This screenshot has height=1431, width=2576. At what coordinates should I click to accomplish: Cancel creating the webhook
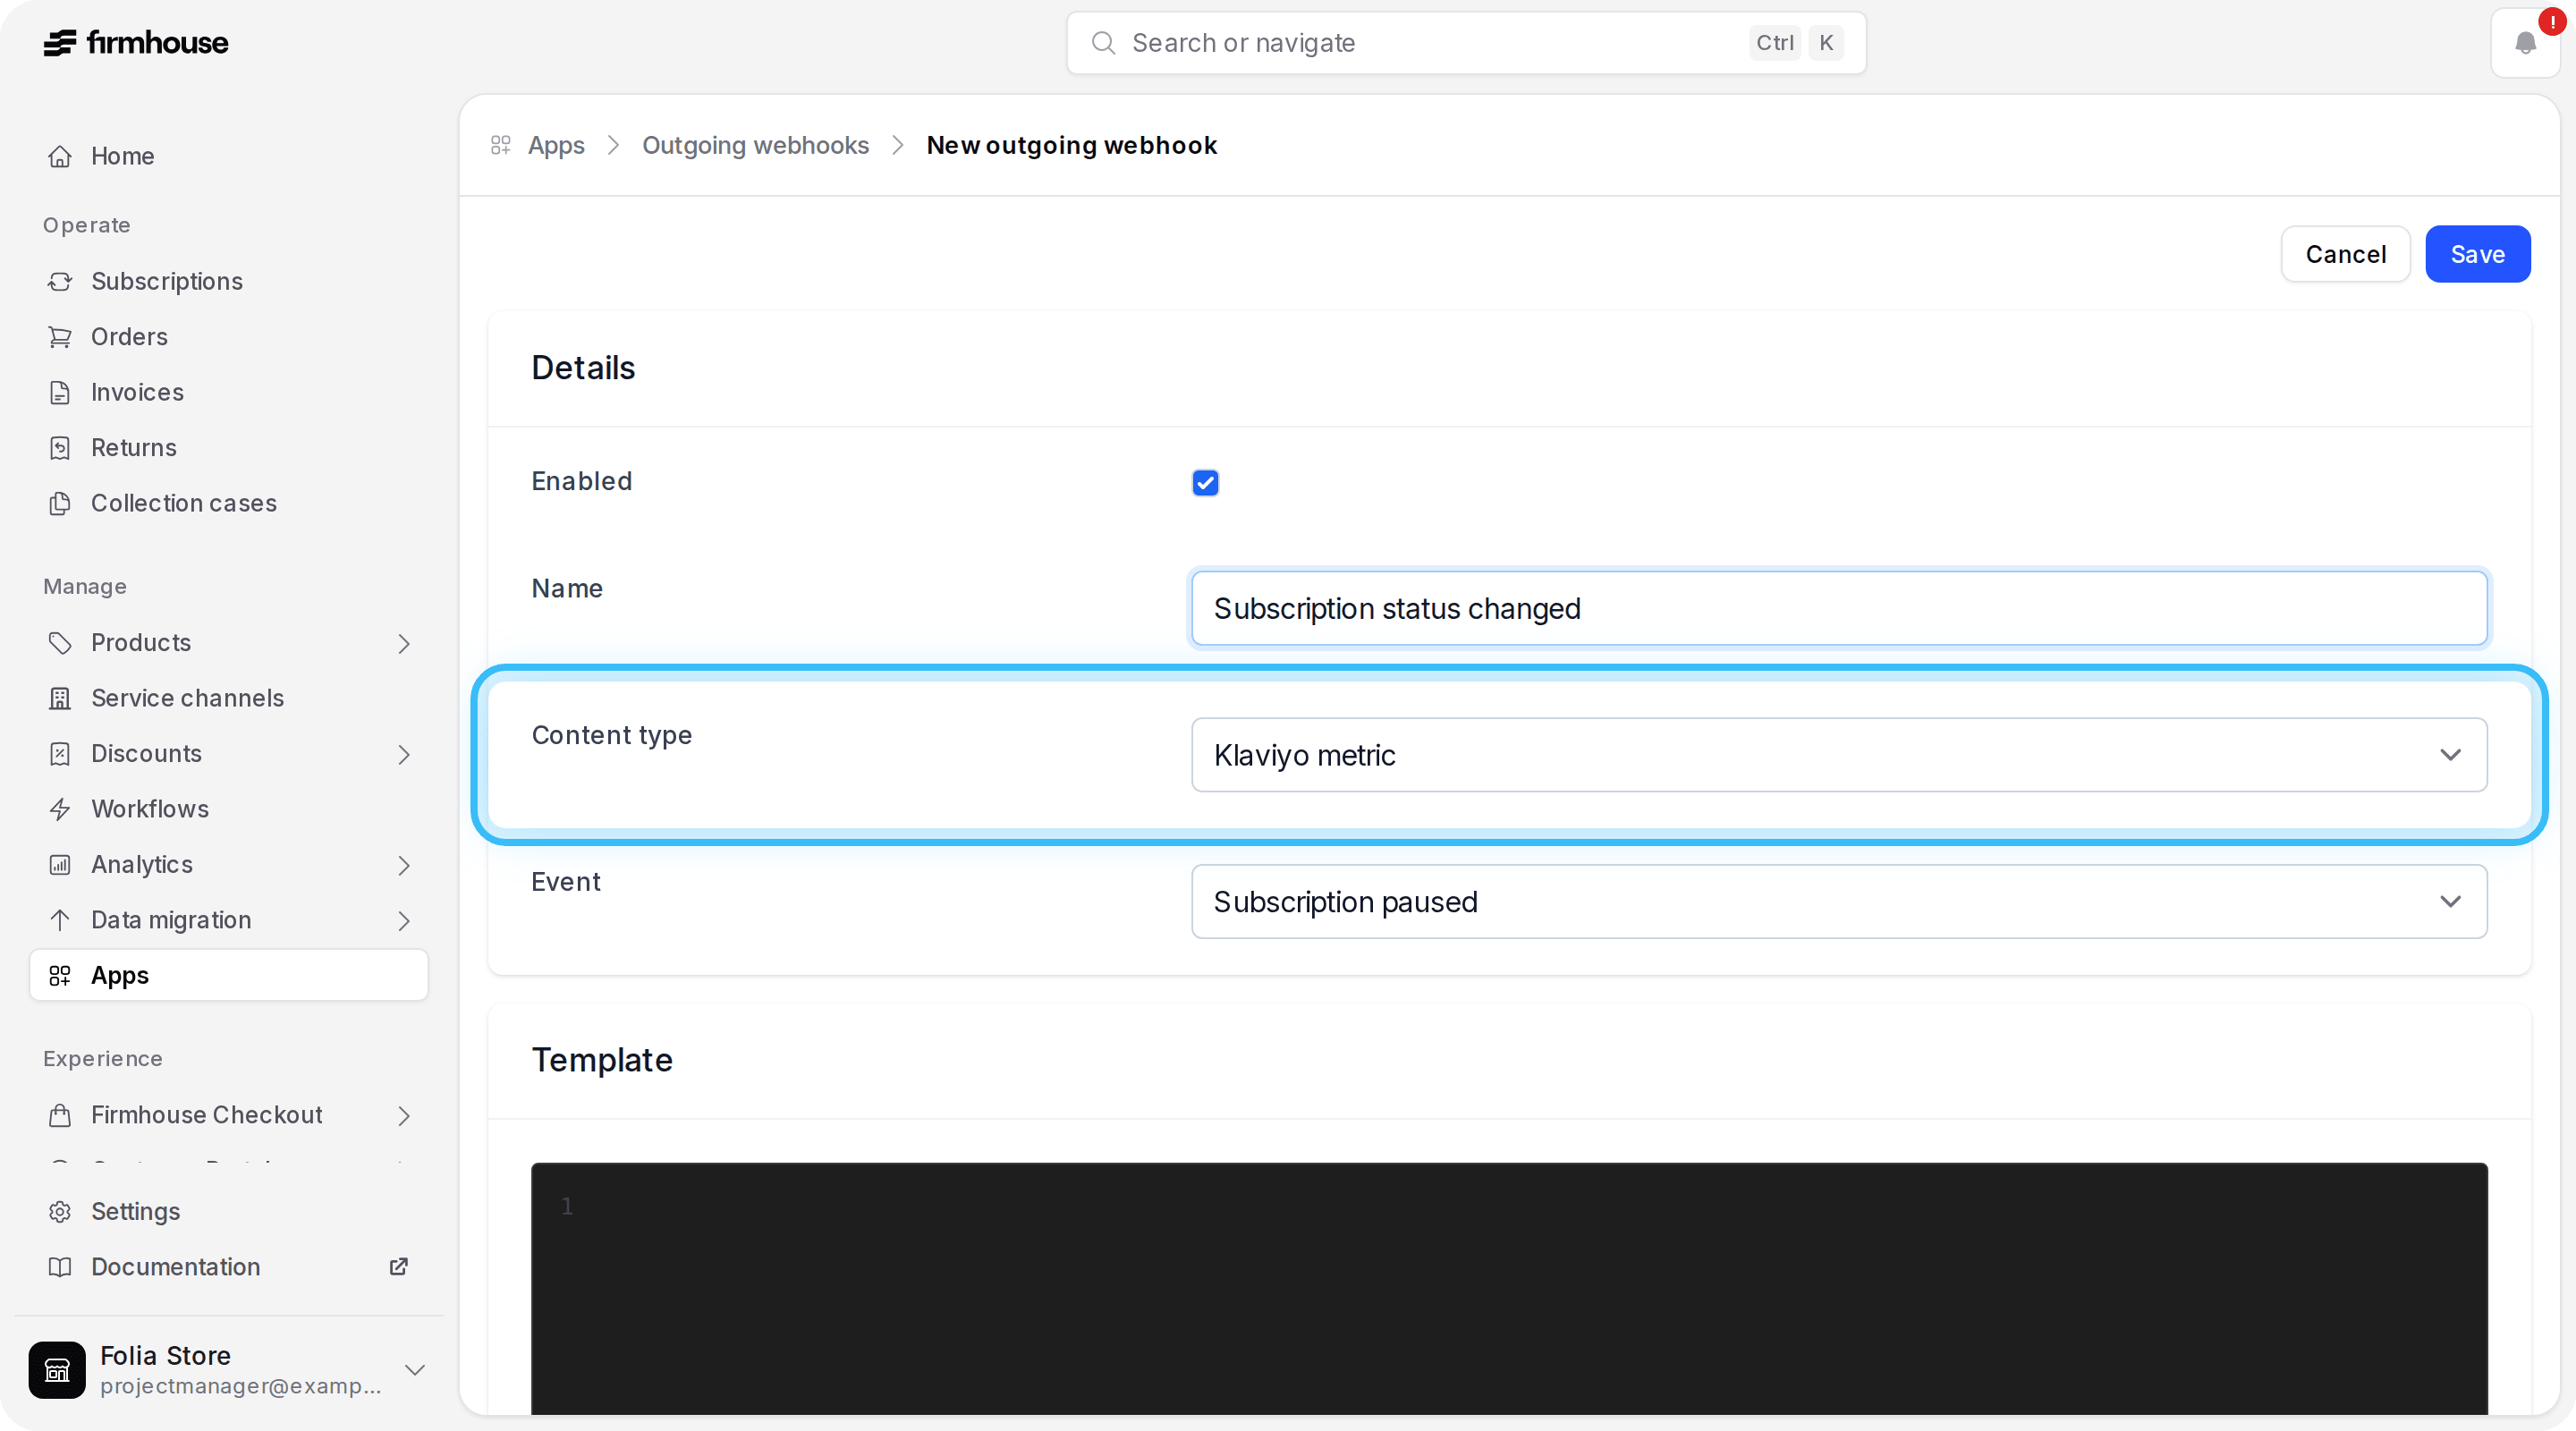pos(2345,255)
